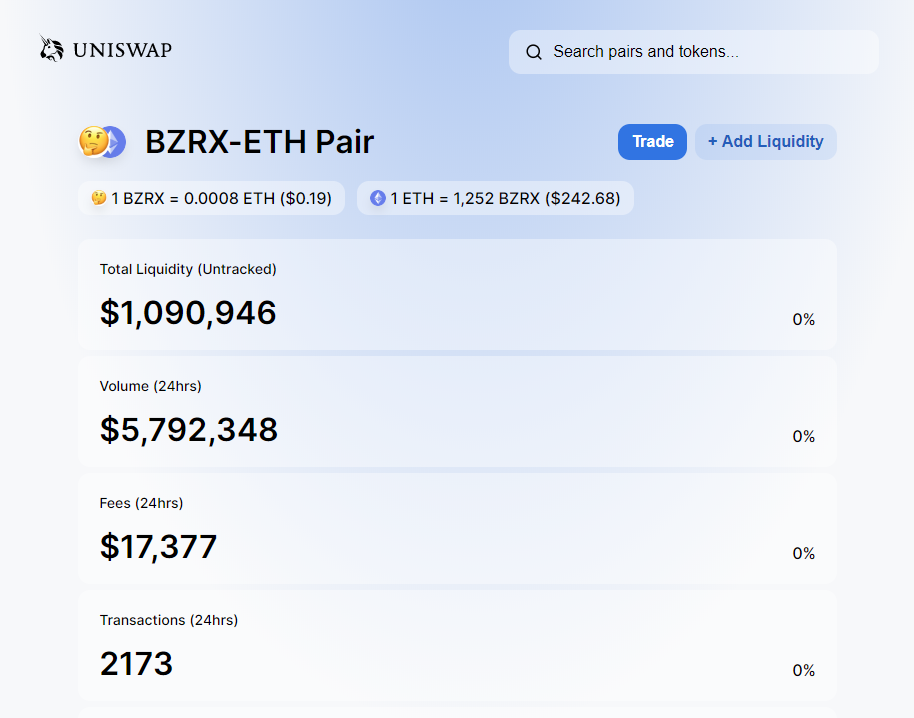Click the UNISWAP wordmark text

[122, 50]
